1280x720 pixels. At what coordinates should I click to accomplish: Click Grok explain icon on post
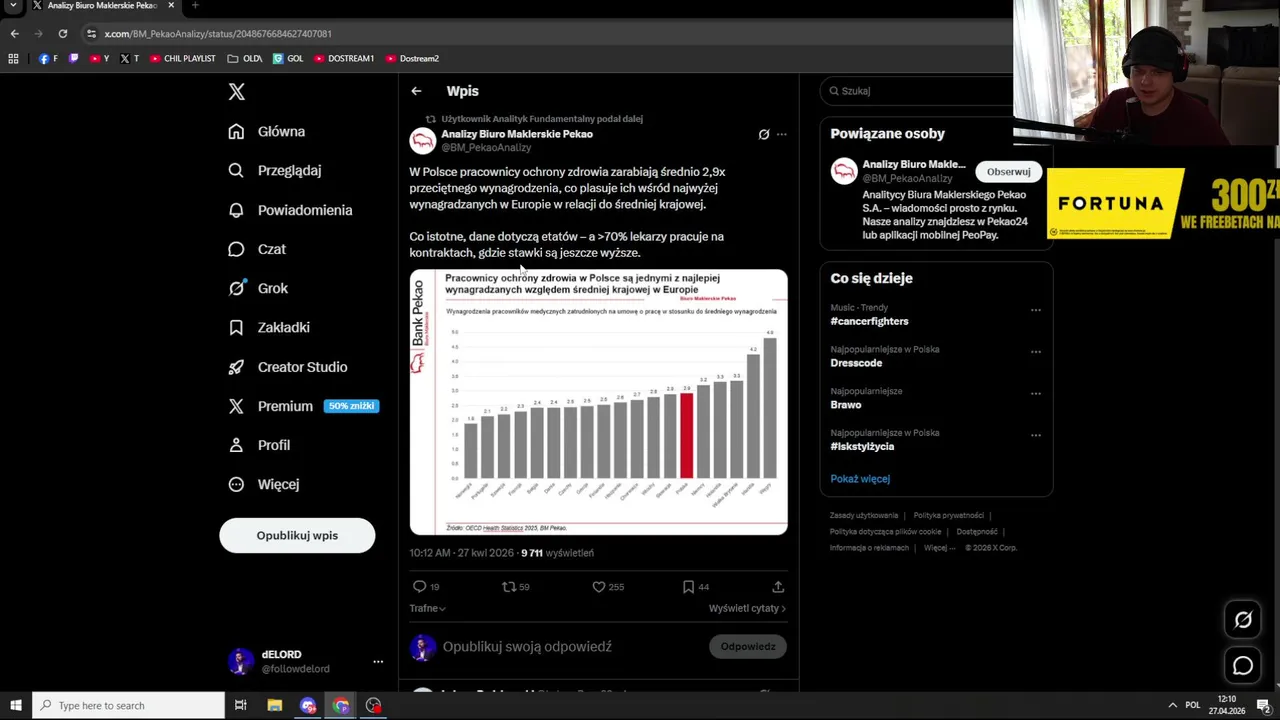pos(764,134)
